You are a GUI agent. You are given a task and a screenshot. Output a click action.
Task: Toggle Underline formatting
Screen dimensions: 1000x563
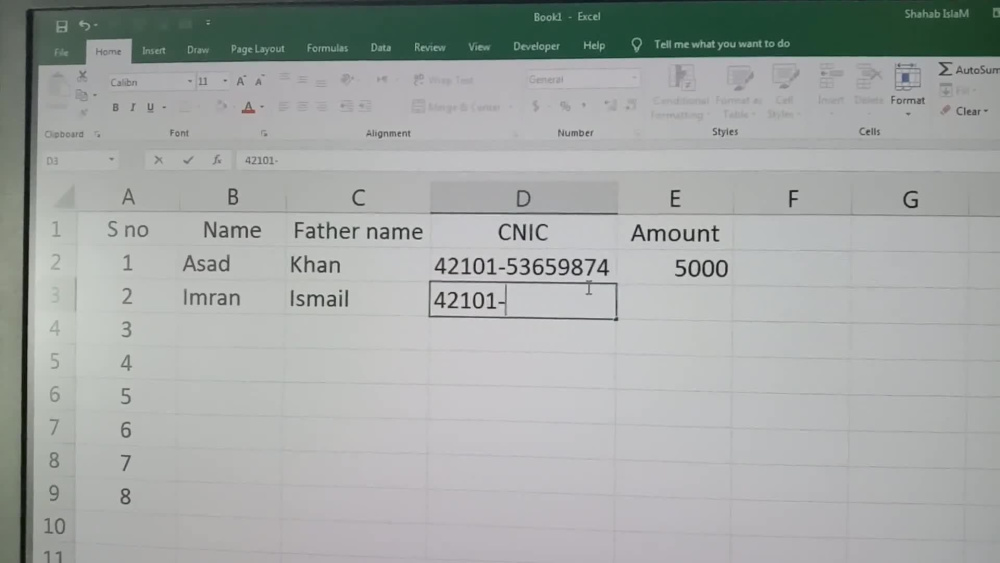[x=151, y=107]
